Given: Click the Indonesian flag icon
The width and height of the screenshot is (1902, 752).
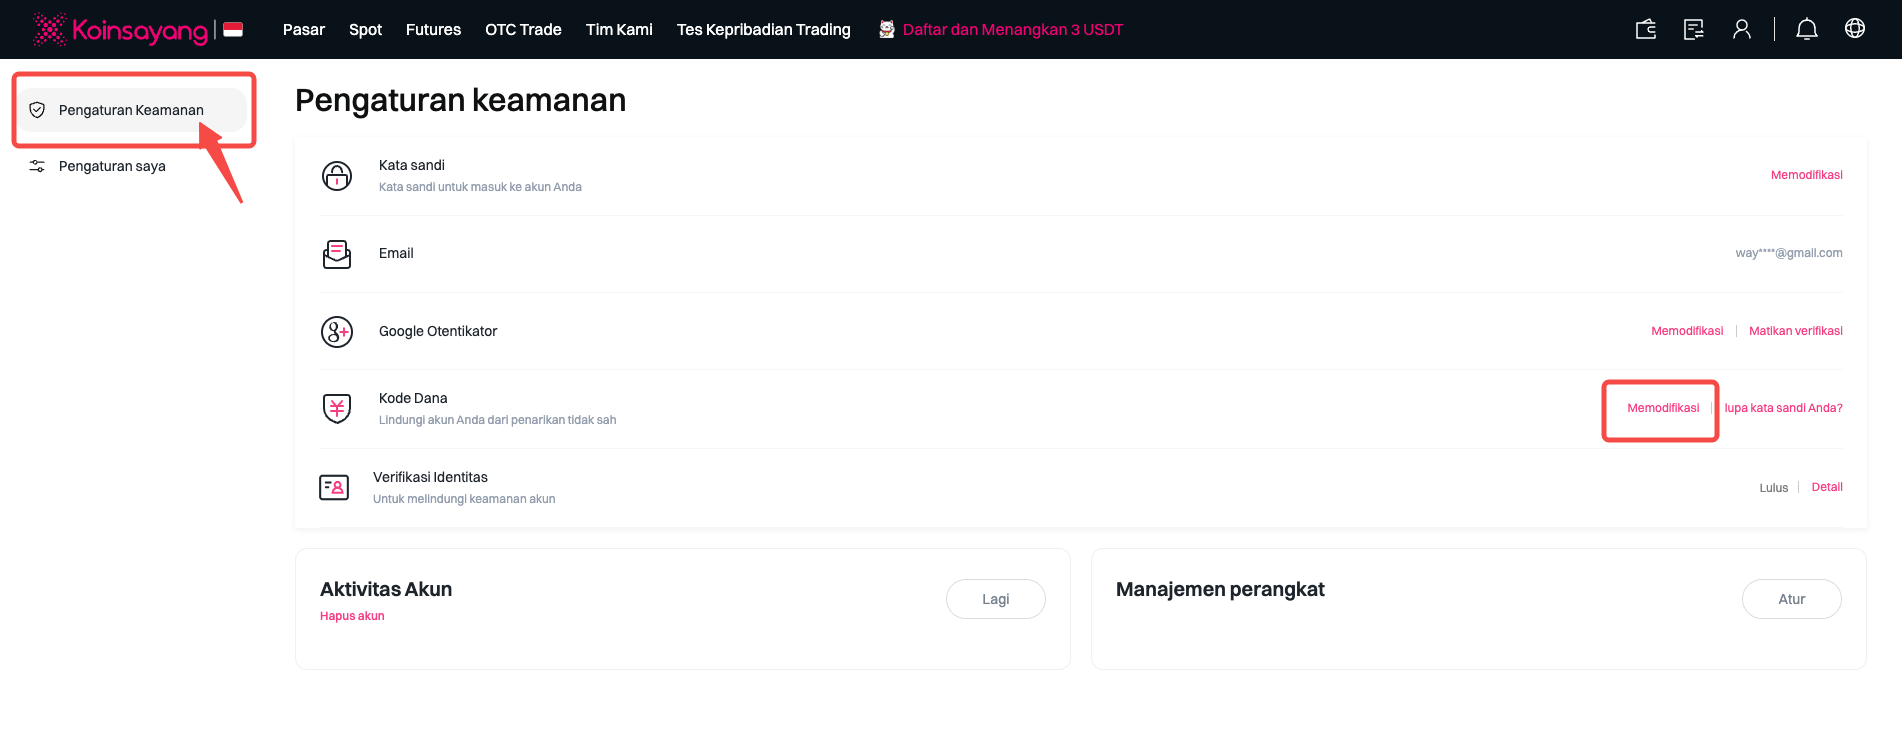Looking at the screenshot, I should (233, 29).
